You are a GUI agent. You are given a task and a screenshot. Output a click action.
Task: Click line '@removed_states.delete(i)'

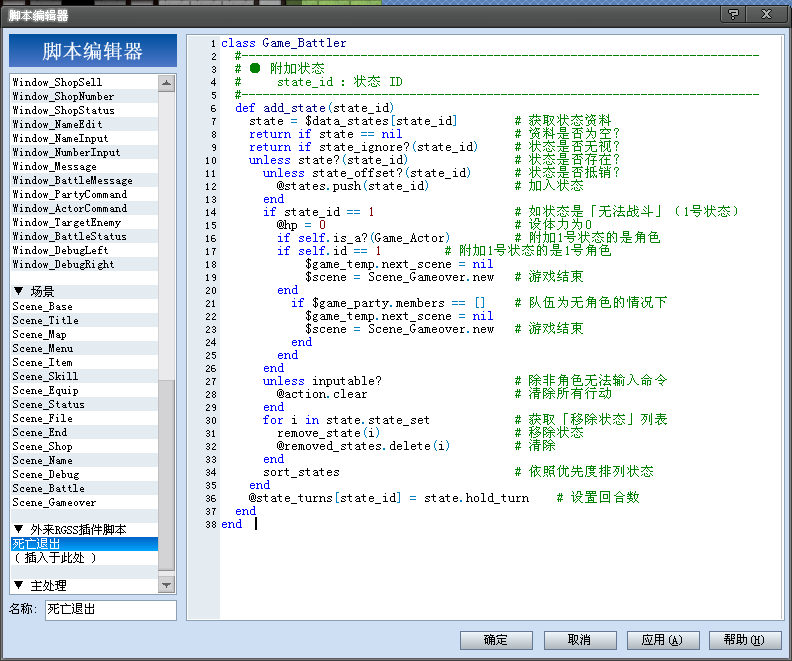363,446
